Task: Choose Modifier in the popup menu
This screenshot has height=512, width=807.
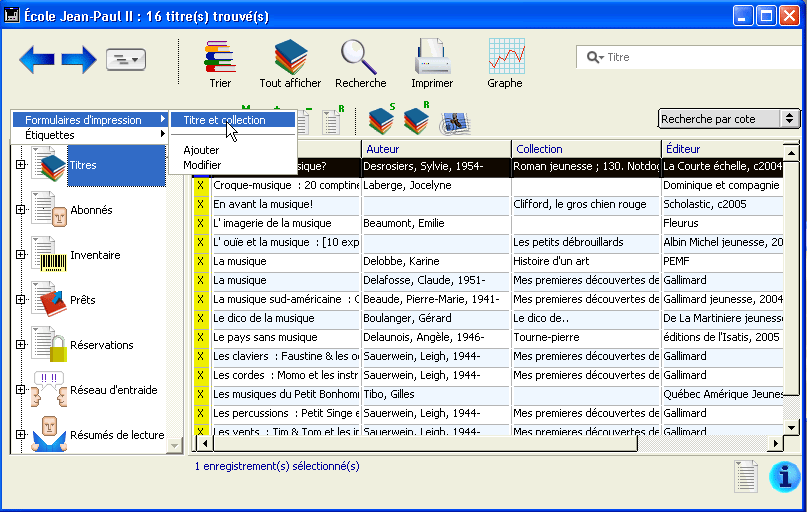Action: 202,165
